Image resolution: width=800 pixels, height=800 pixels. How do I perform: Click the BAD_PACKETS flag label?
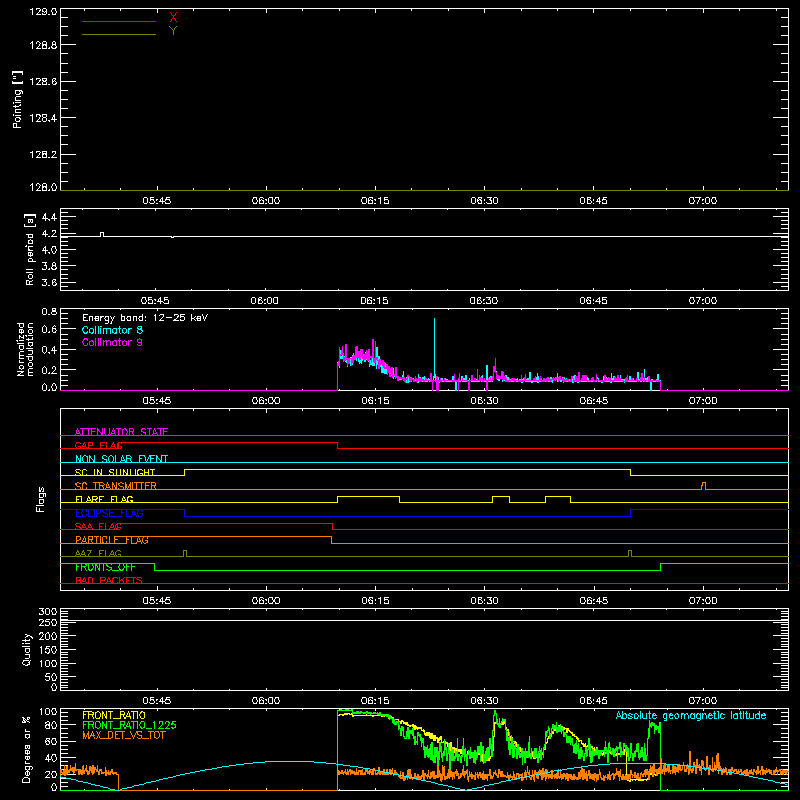109,580
